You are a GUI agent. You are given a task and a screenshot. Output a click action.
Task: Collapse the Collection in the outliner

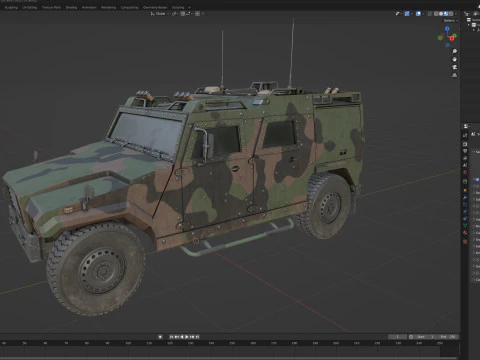pos(469,25)
